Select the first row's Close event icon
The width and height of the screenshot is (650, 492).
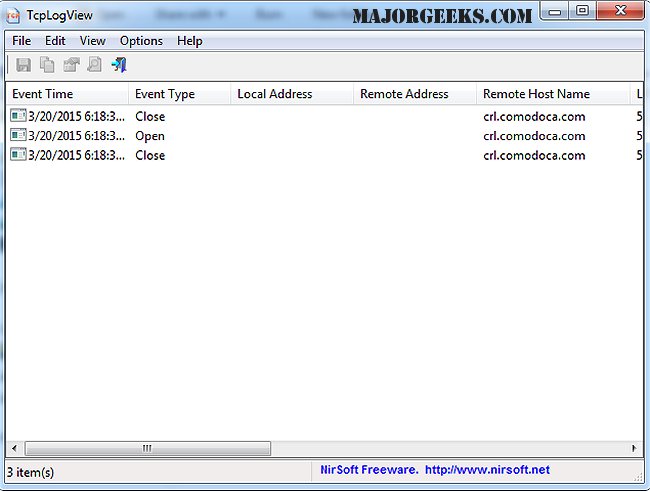(x=18, y=116)
